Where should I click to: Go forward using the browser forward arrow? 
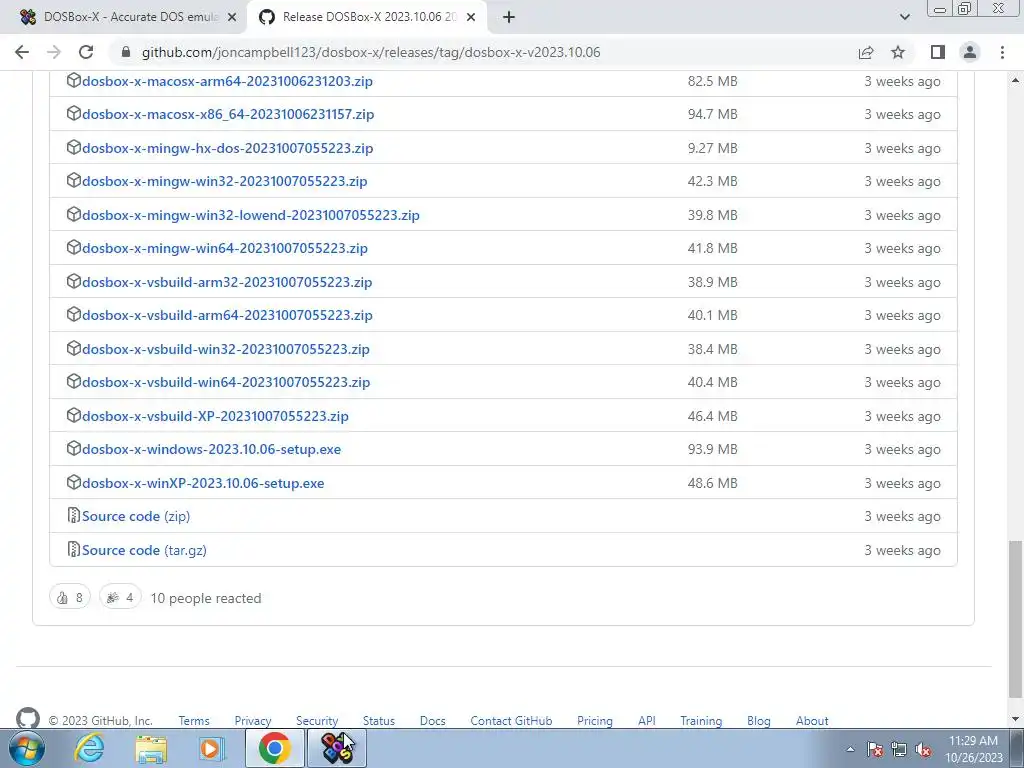tap(54, 52)
